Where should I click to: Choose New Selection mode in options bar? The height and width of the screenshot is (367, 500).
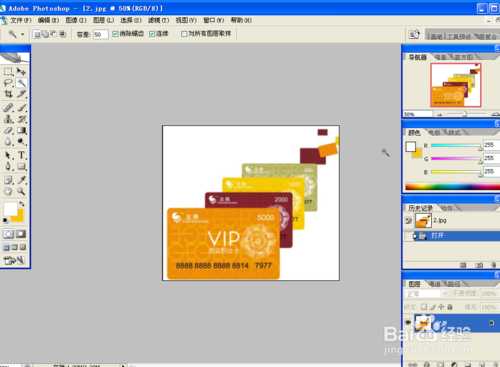[37, 34]
